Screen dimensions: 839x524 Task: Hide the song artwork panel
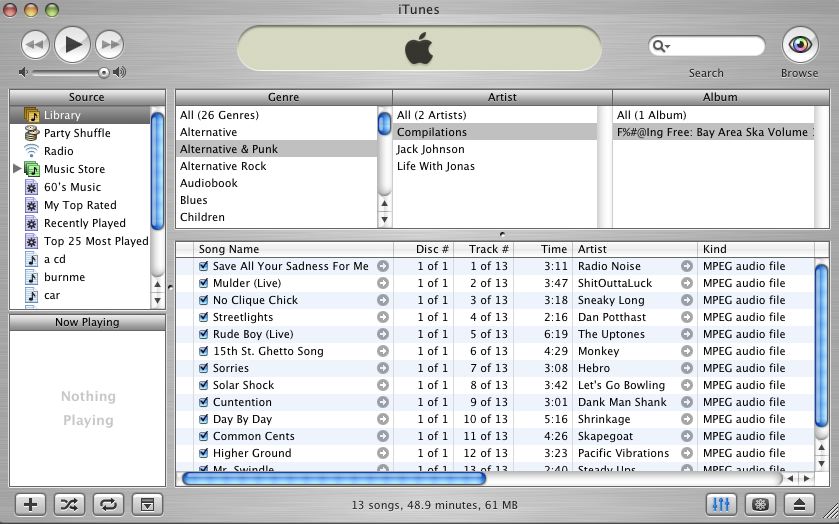[x=148, y=504]
